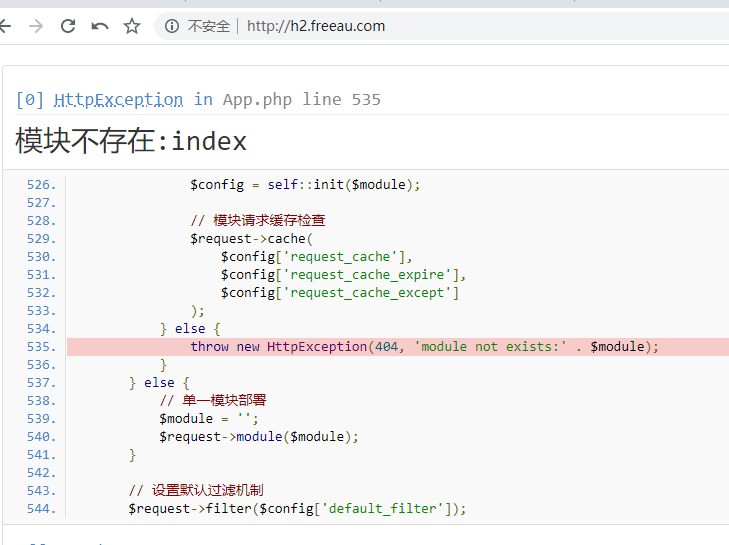
Task: Click the 单一模块部署 comment line
Action: (212, 400)
